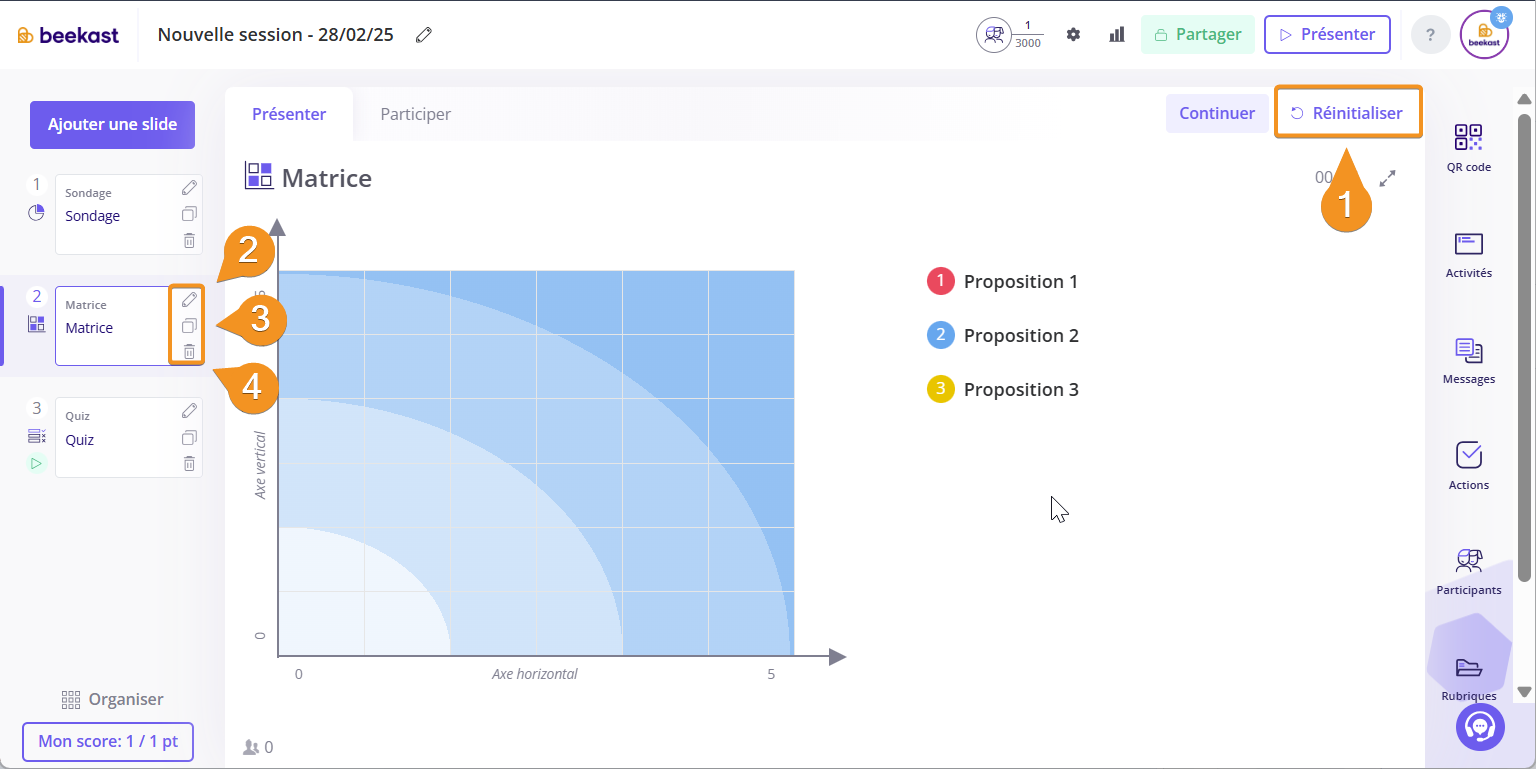Click the Partager button
This screenshot has height=769, width=1536.
pos(1198,35)
